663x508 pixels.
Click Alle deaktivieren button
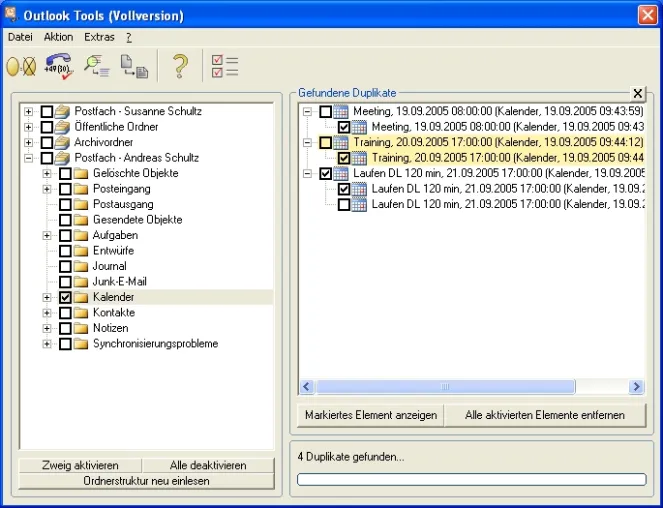point(208,466)
